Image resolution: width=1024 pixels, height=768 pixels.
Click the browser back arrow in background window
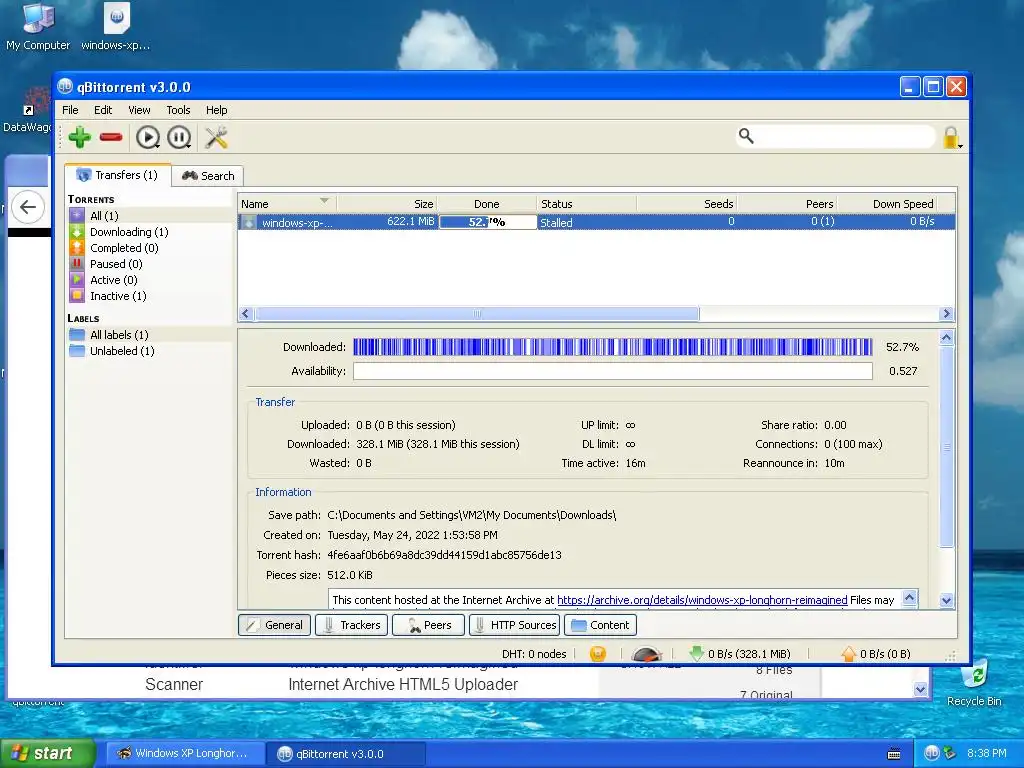[27, 207]
